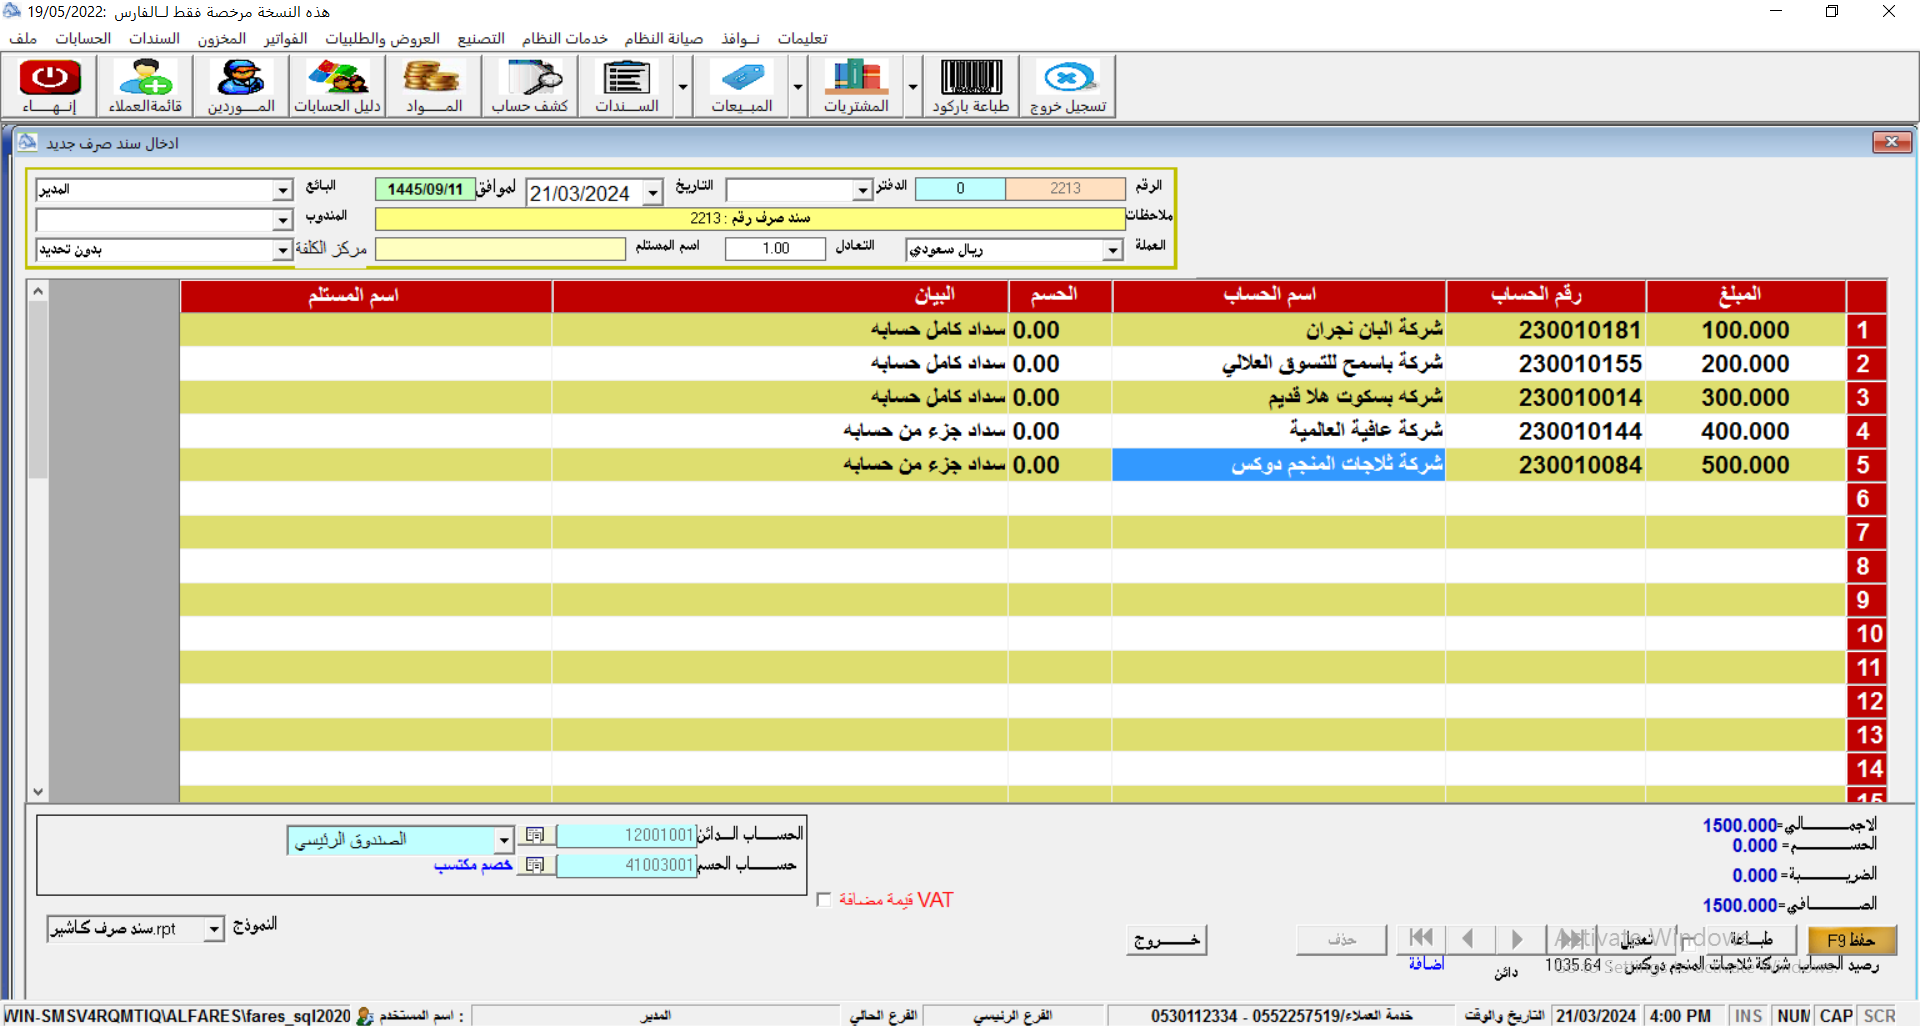The width and height of the screenshot is (1920, 1026).
Task: Open the تعليمات menu
Action: coord(803,38)
